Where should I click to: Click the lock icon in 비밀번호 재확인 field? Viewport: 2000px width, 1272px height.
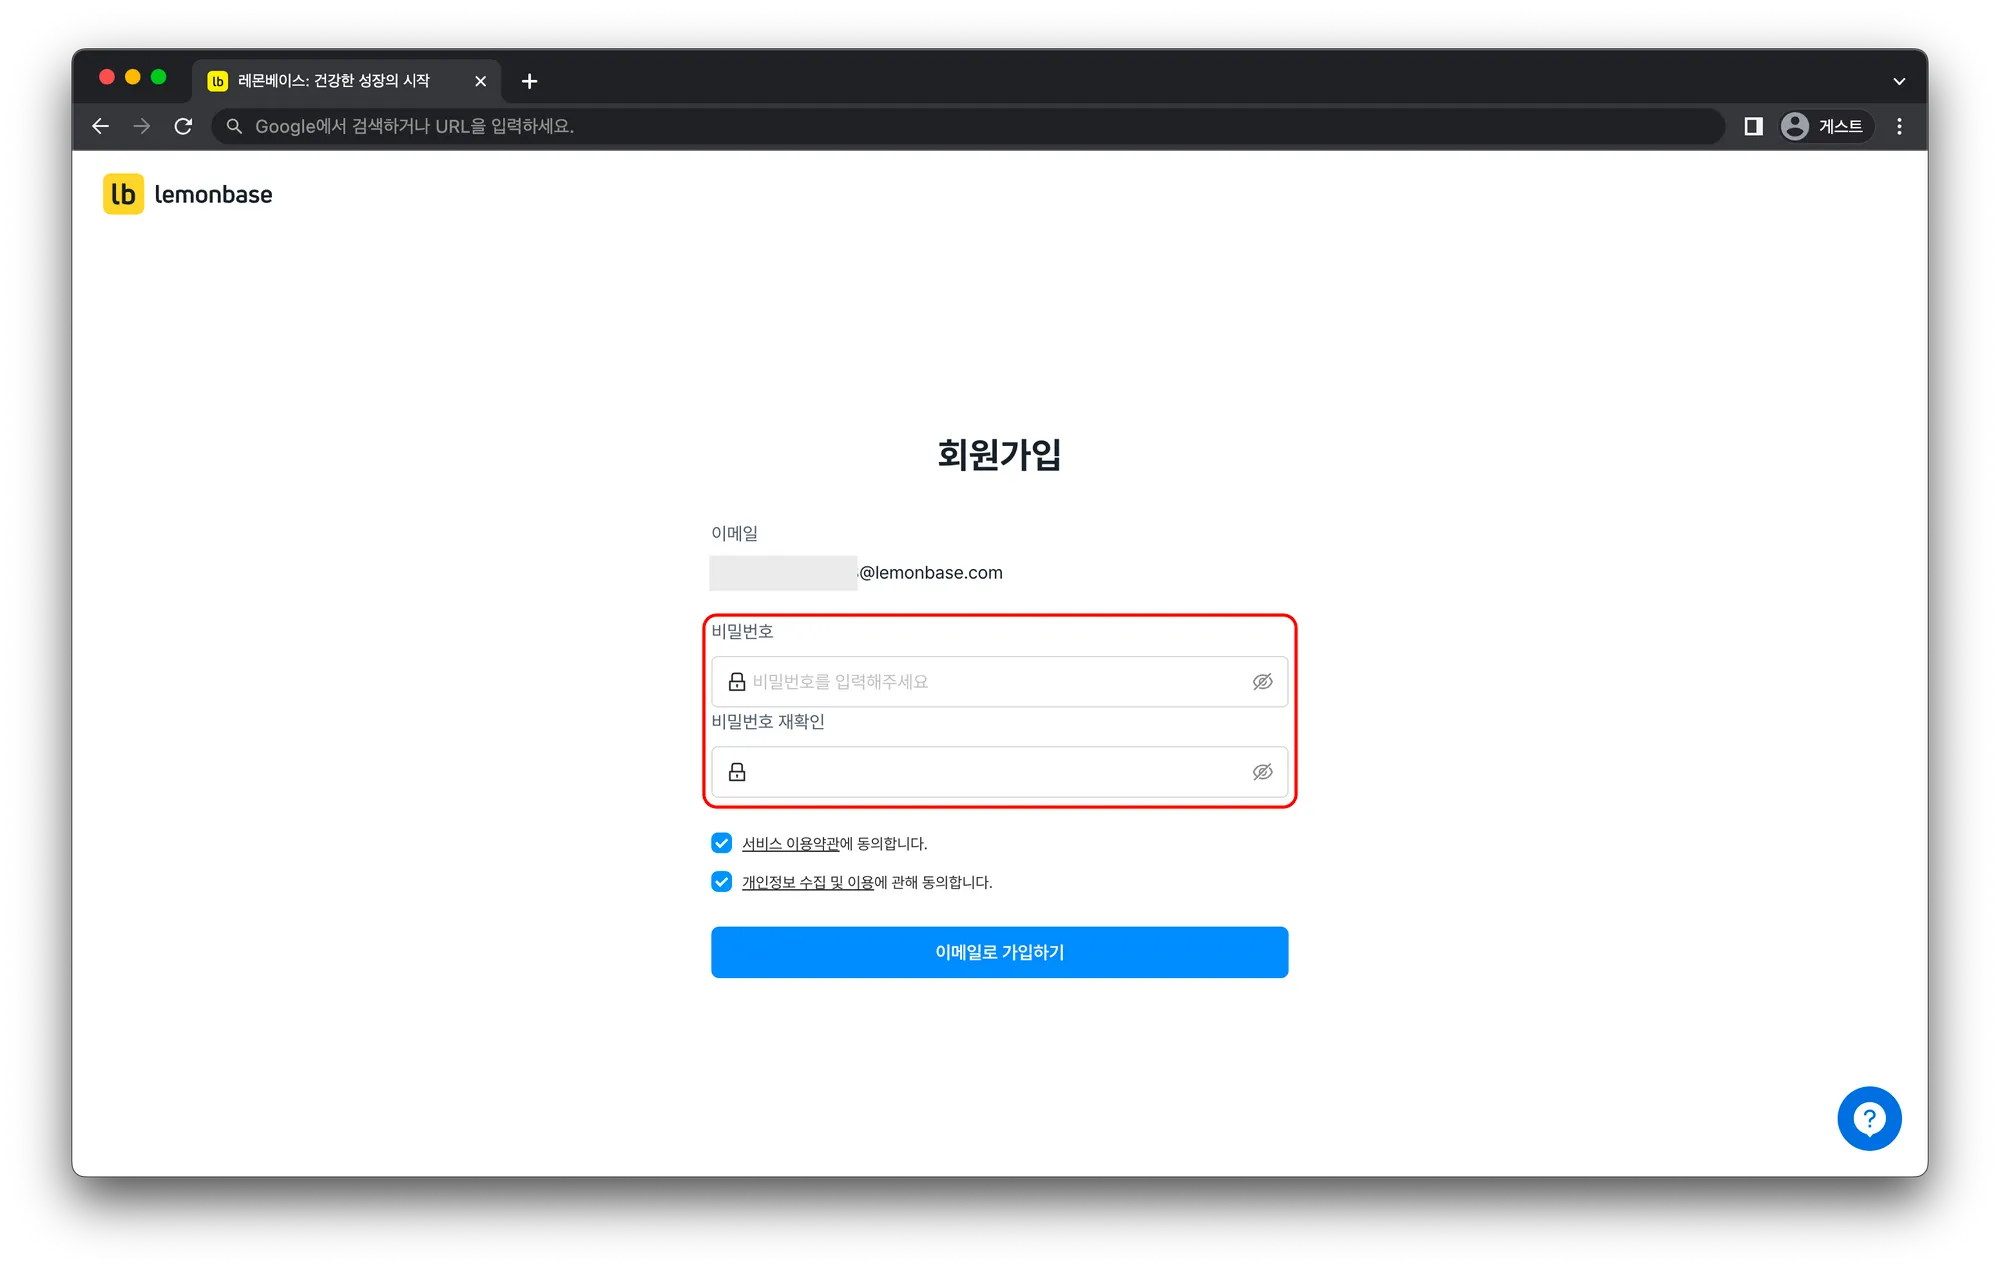(737, 771)
